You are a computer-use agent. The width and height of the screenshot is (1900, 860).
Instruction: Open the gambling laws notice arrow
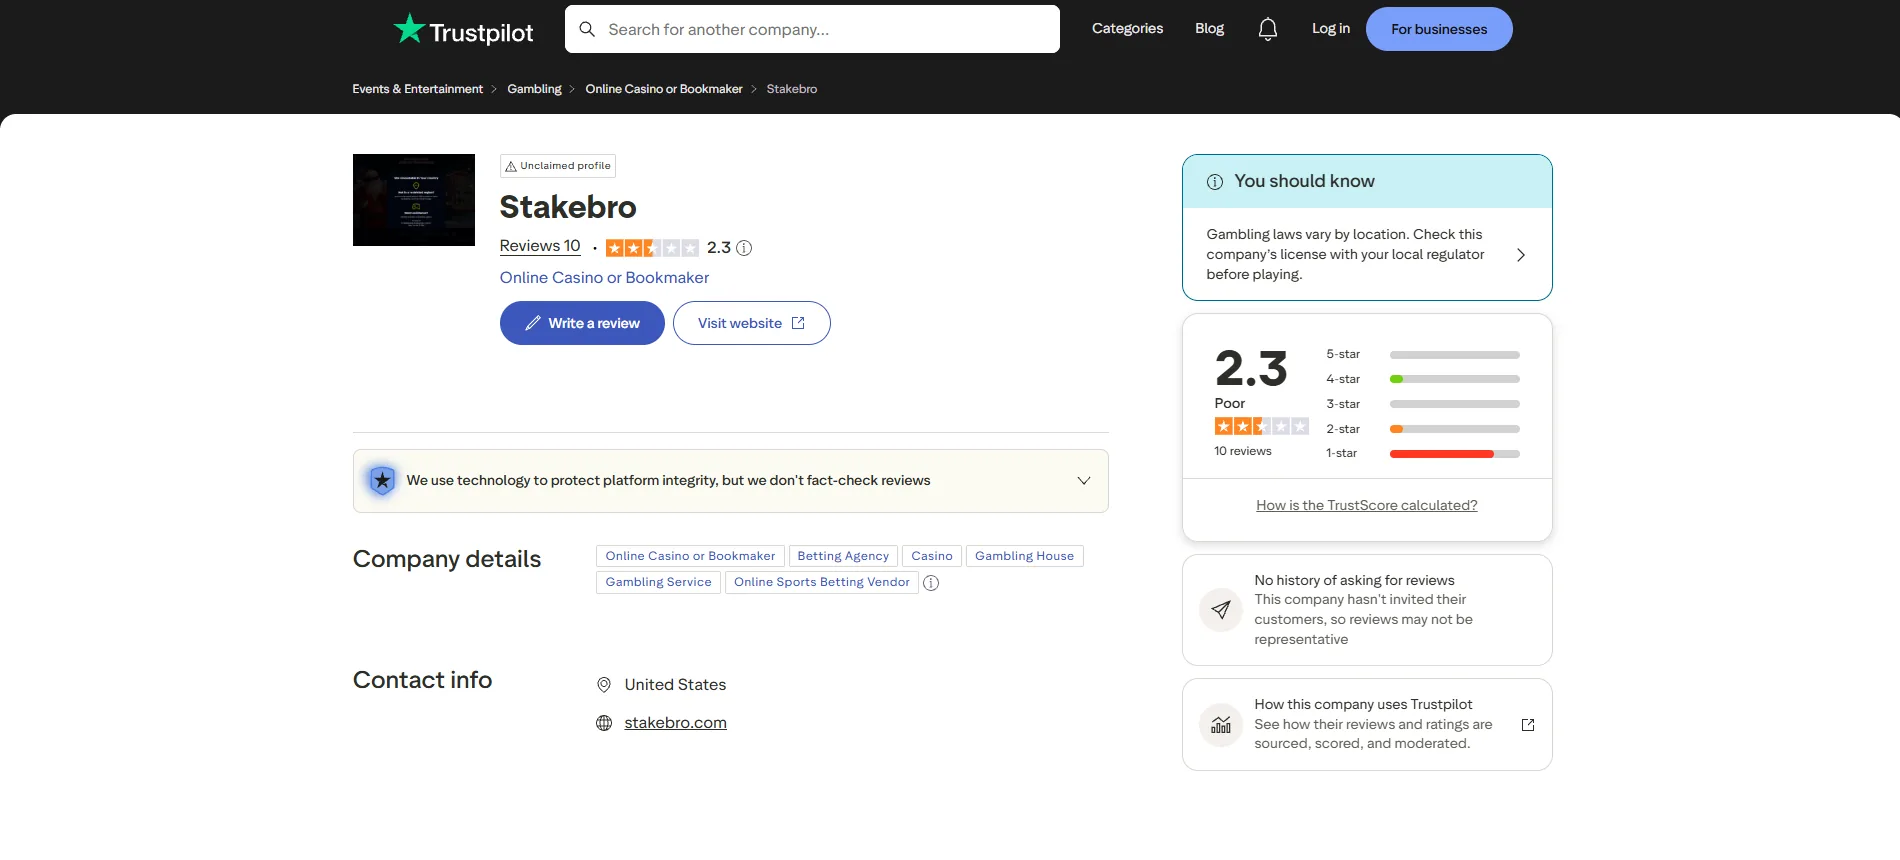[x=1521, y=255]
